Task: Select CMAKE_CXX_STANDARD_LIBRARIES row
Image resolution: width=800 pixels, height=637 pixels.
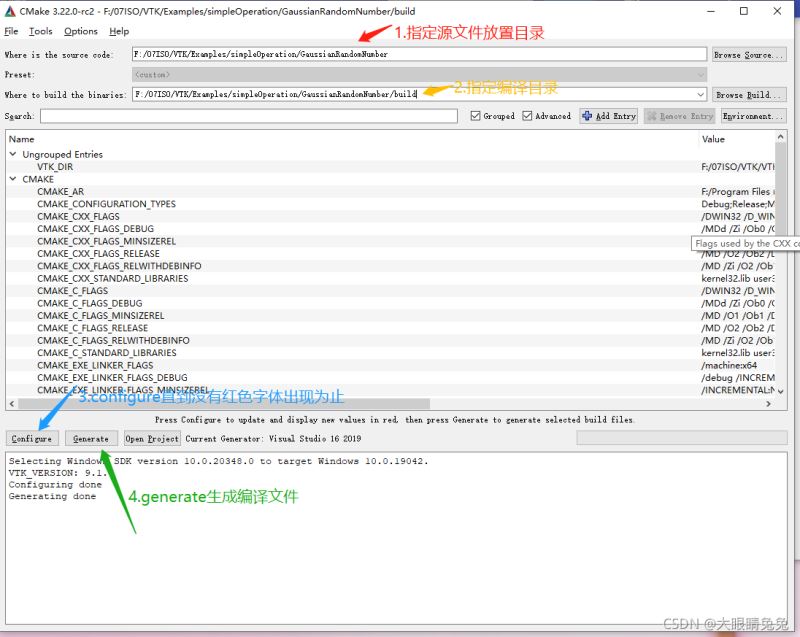Action: click(390, 278)
